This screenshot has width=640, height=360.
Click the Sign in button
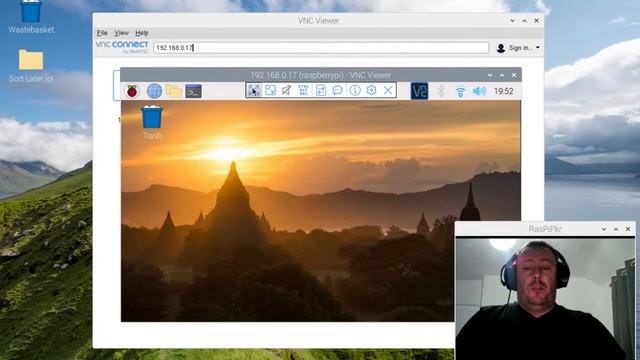point(518,48)
